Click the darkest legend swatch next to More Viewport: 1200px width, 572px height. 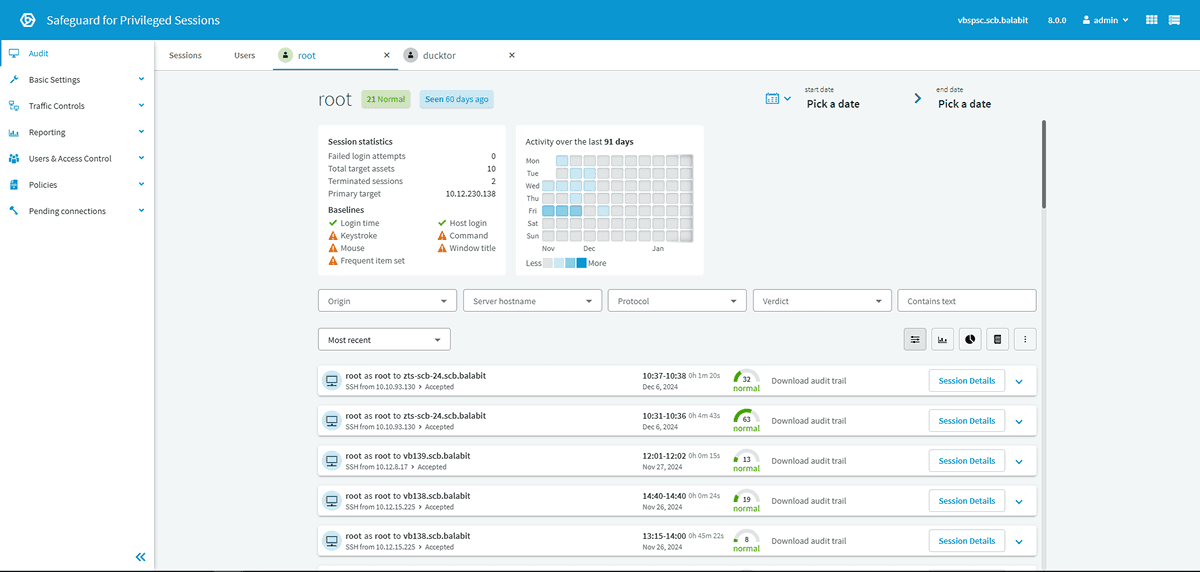tap(581, 263)
